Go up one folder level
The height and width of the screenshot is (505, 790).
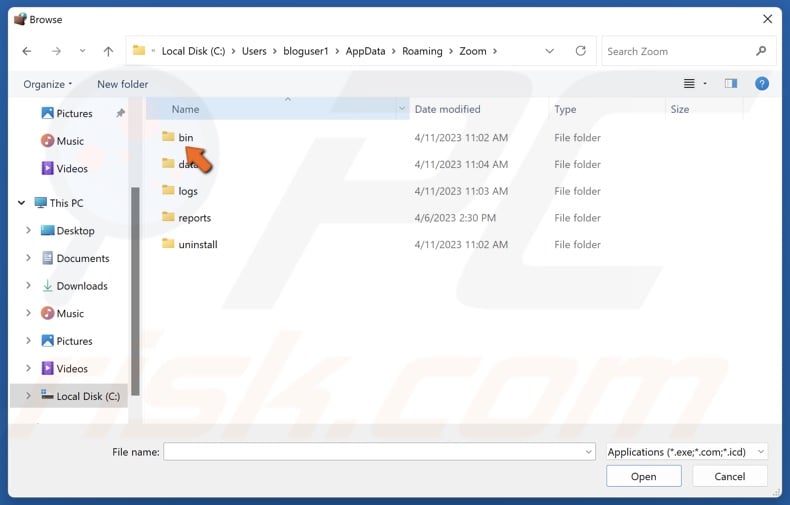coord(108,51)
